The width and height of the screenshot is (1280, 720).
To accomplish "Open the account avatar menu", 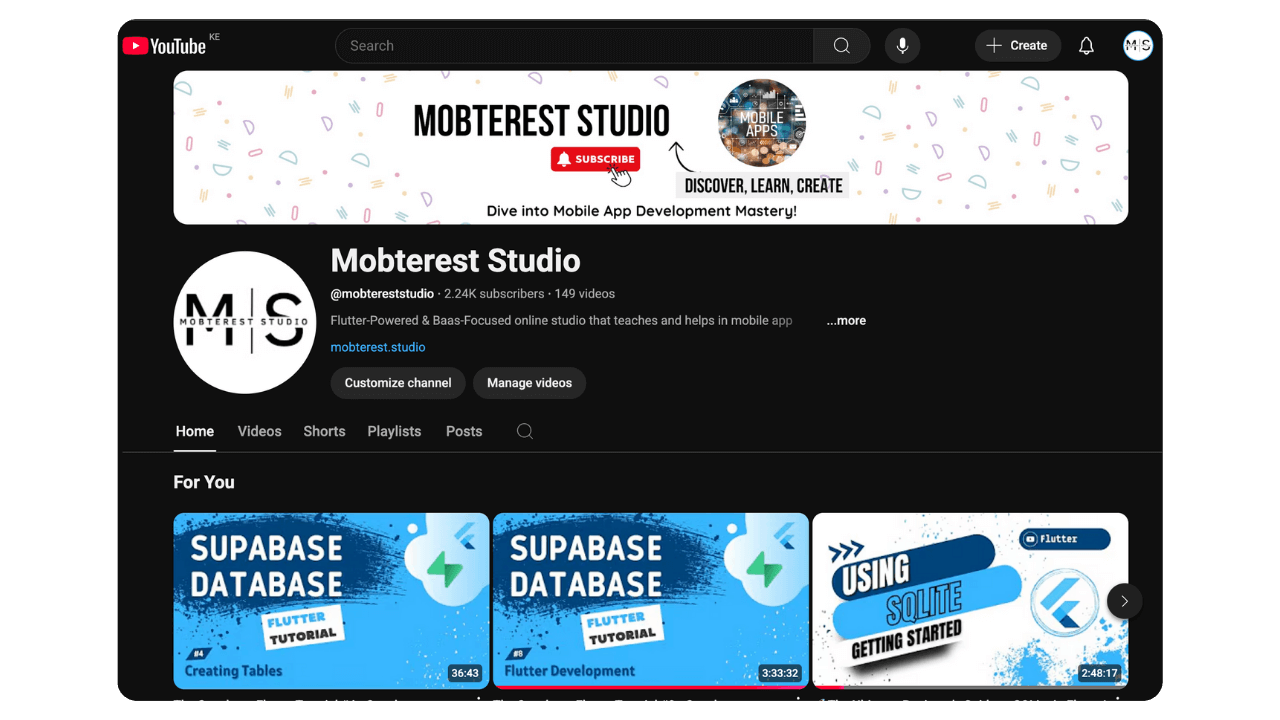I will pos(1138,46).
